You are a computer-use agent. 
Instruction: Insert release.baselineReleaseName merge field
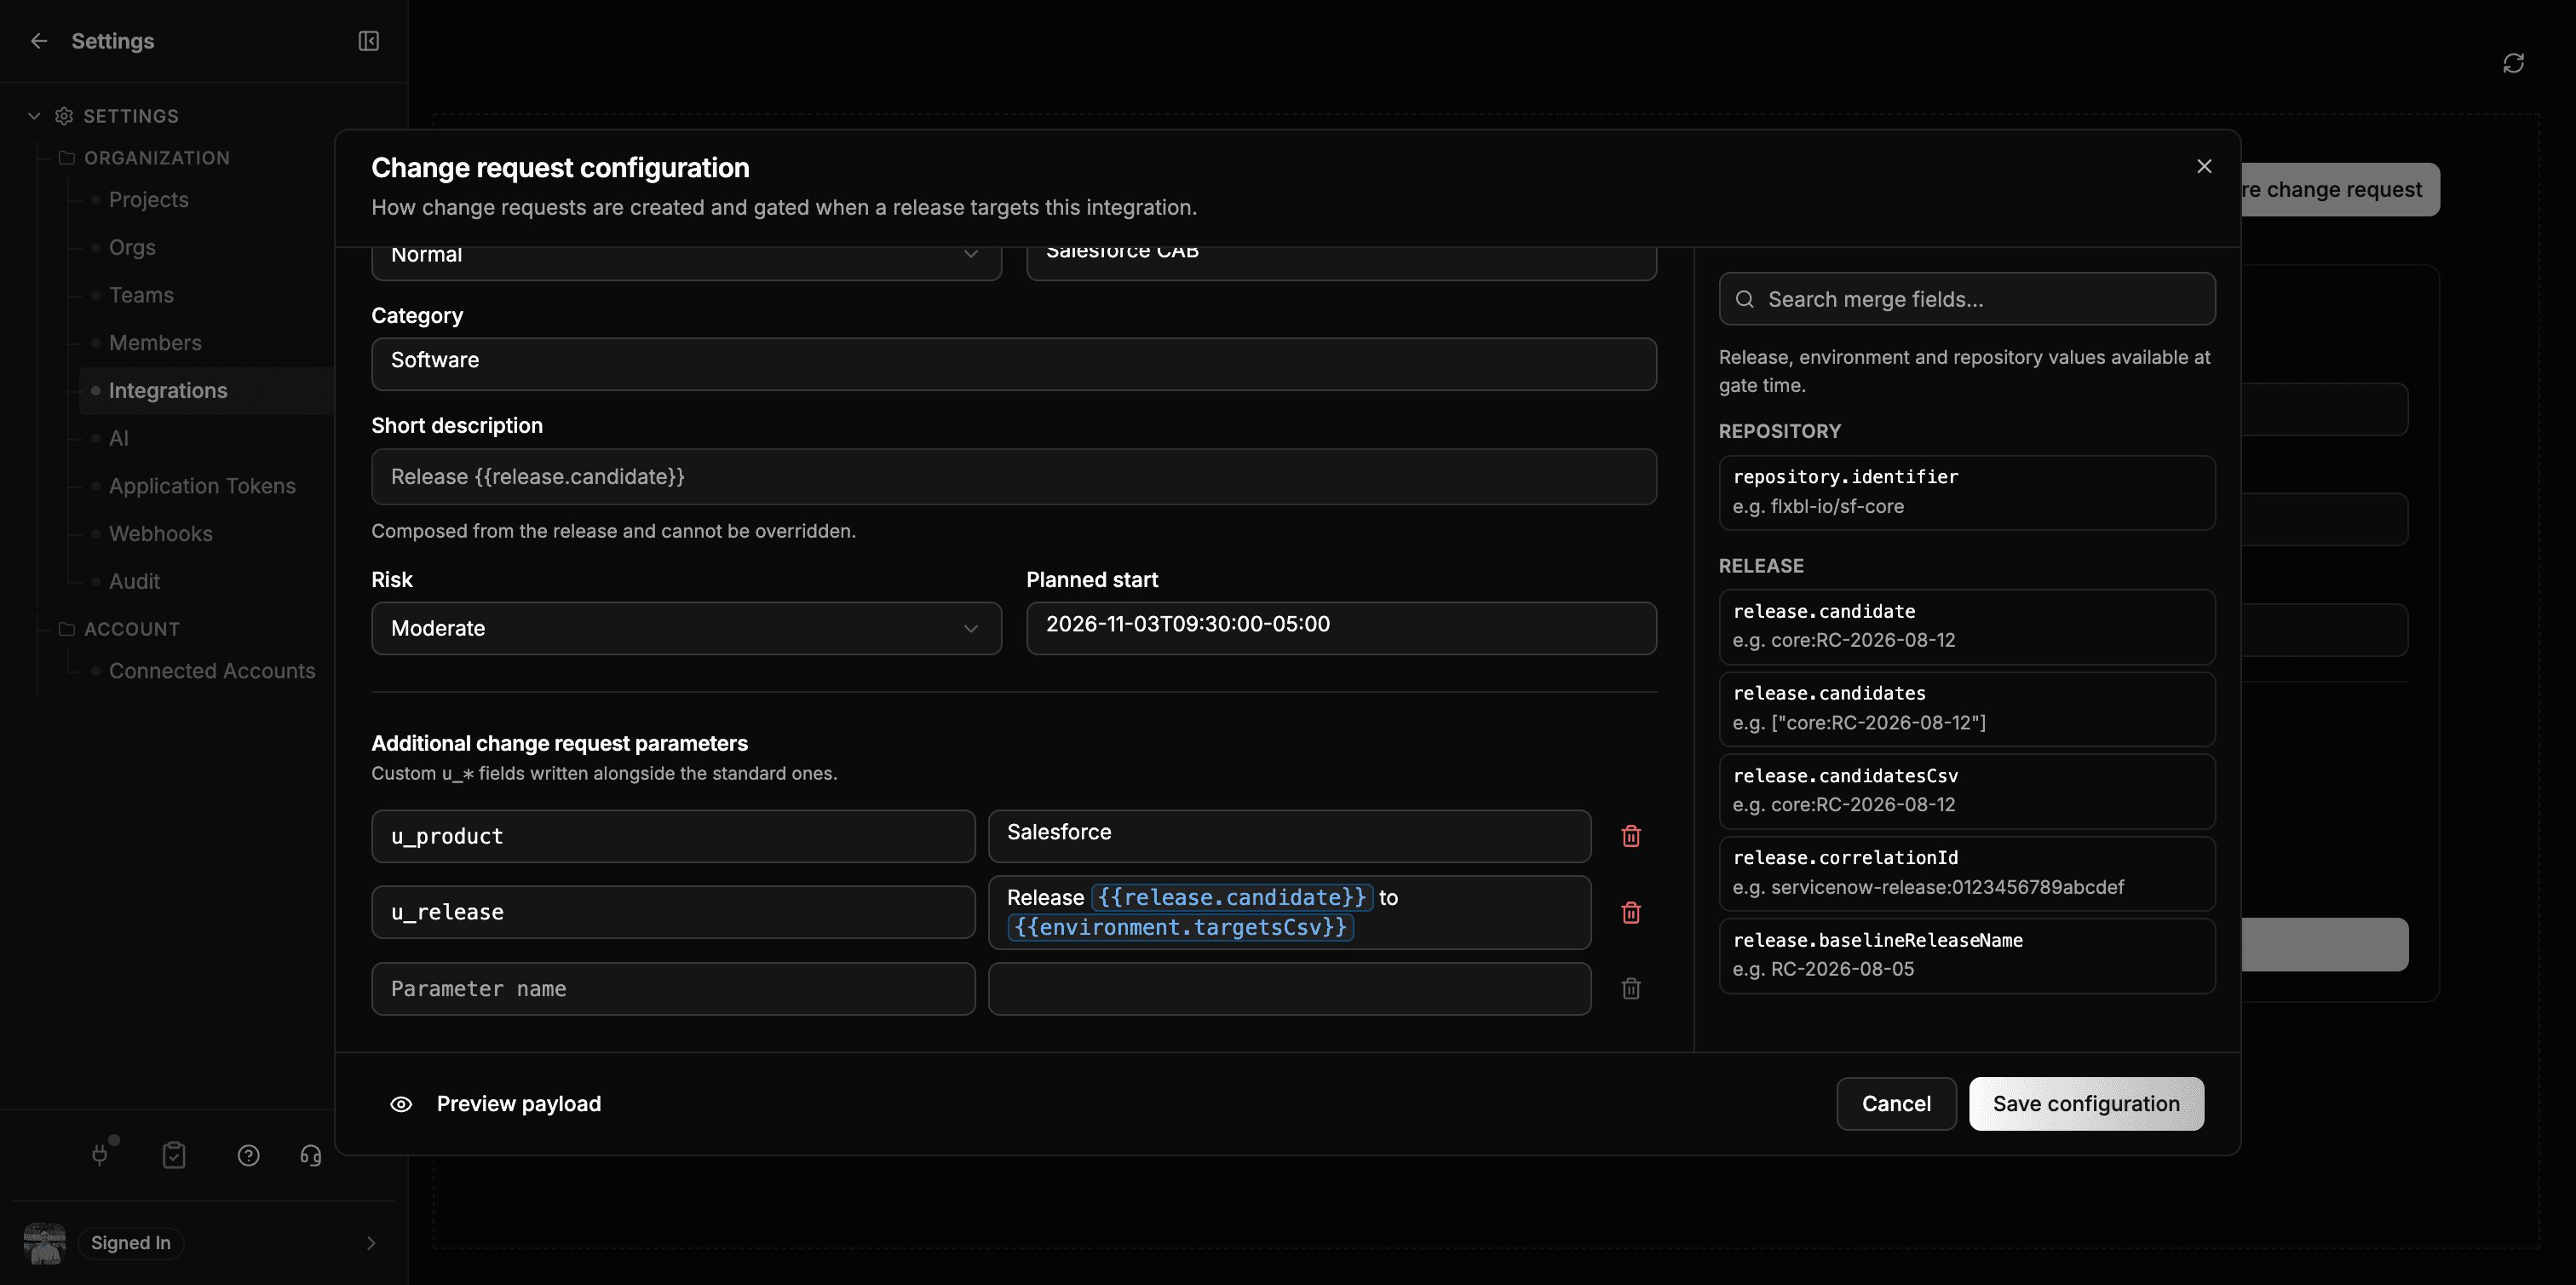[x=1966, y=956]
